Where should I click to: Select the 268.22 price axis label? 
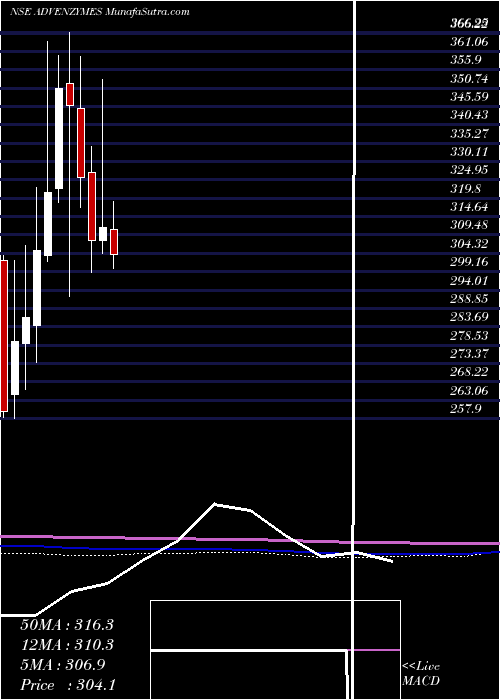(470, 372)
